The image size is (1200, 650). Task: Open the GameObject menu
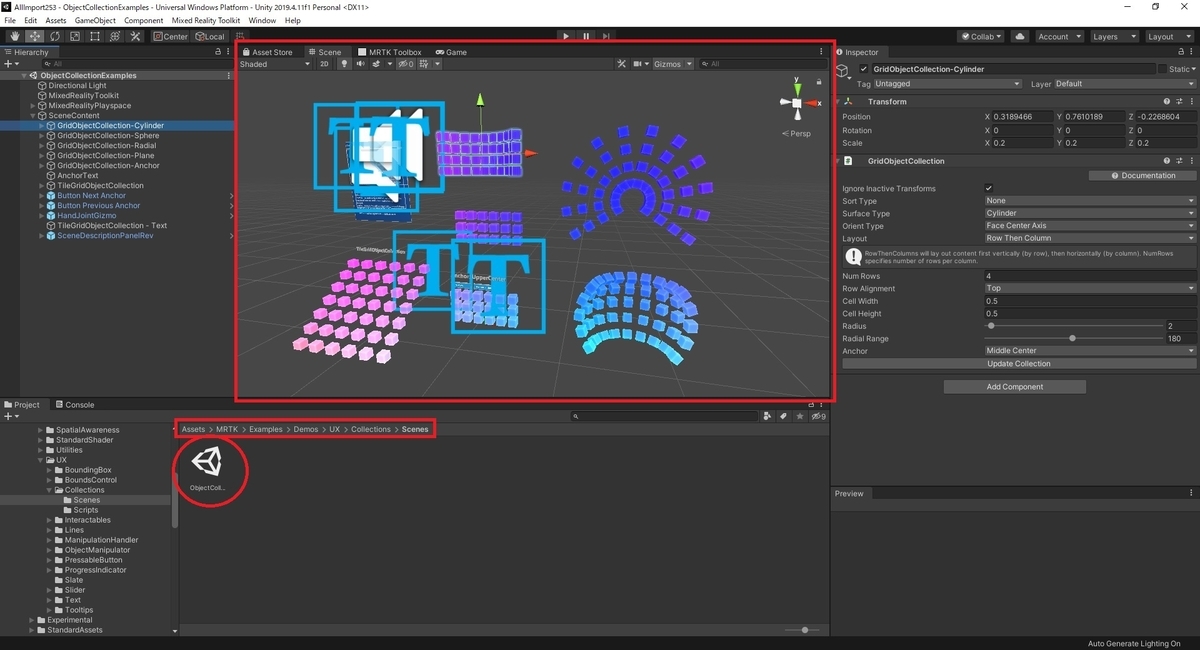click(95, 20)
